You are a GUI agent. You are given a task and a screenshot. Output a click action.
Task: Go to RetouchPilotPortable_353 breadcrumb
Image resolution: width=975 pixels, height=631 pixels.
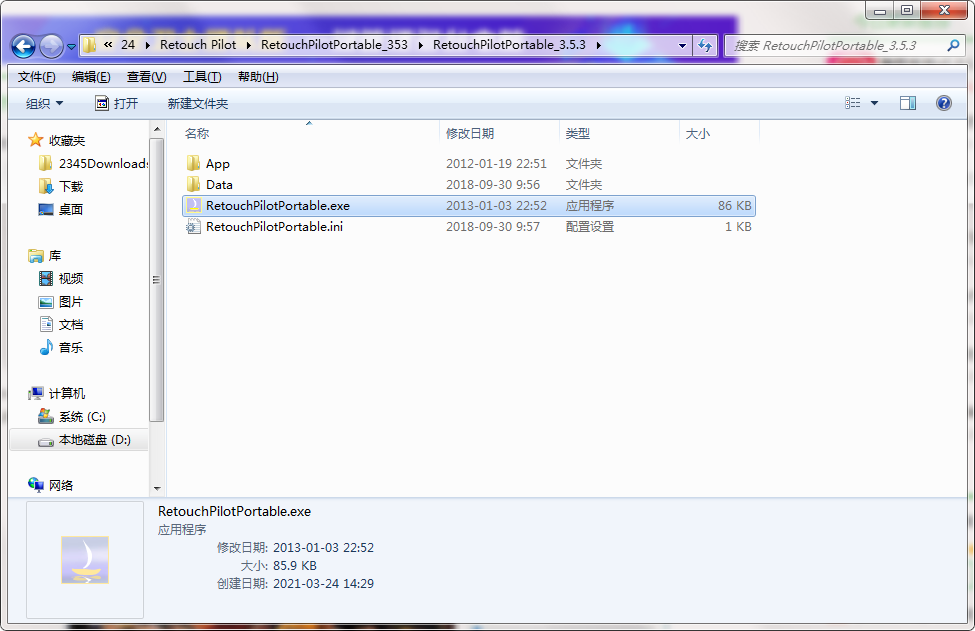(334, 45)
